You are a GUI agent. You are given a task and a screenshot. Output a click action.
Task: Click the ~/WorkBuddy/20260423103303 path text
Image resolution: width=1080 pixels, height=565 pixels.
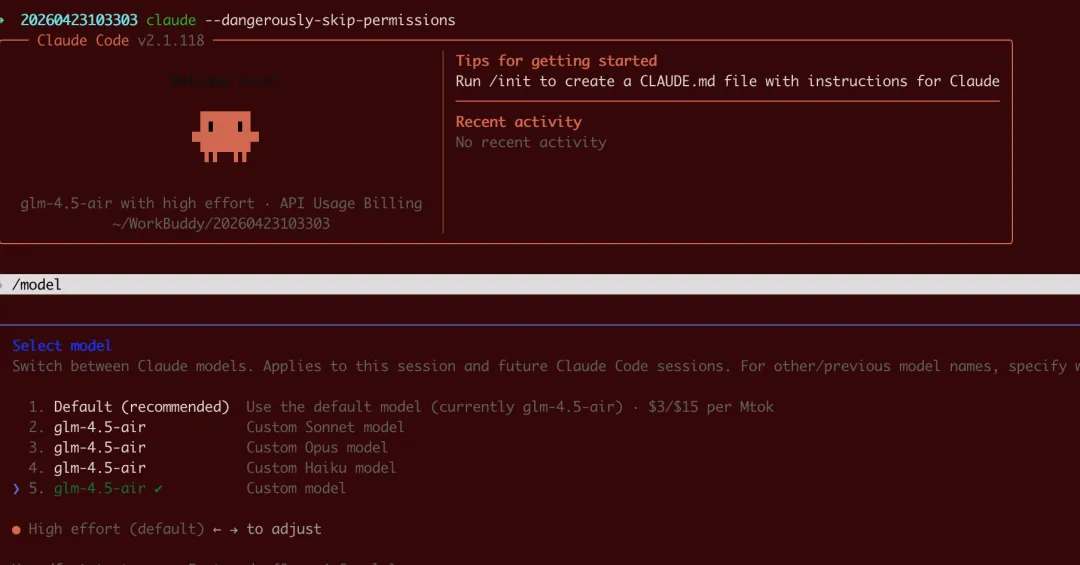221,224
